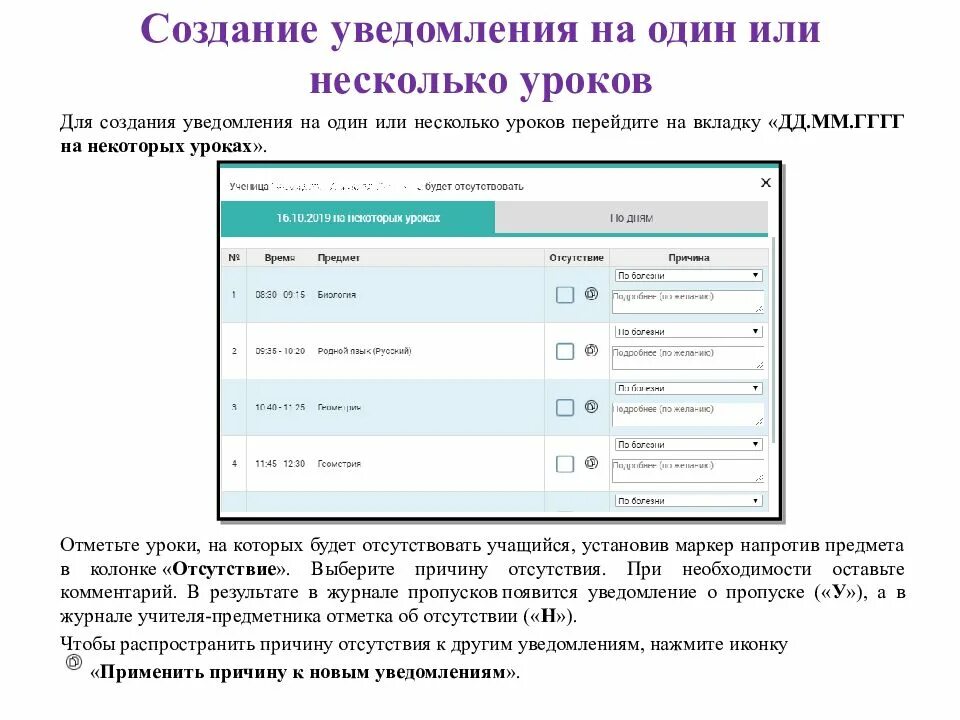Image resolution: width=960 pixels, height=720 pixels.
Task: Select the «08:30 - 09:15» time cell
Action: (x=280, y=294)
